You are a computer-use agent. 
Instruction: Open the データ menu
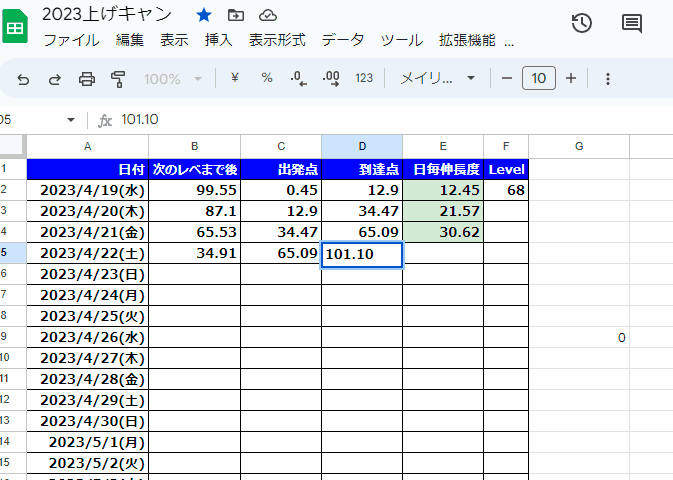pos(342,41)
